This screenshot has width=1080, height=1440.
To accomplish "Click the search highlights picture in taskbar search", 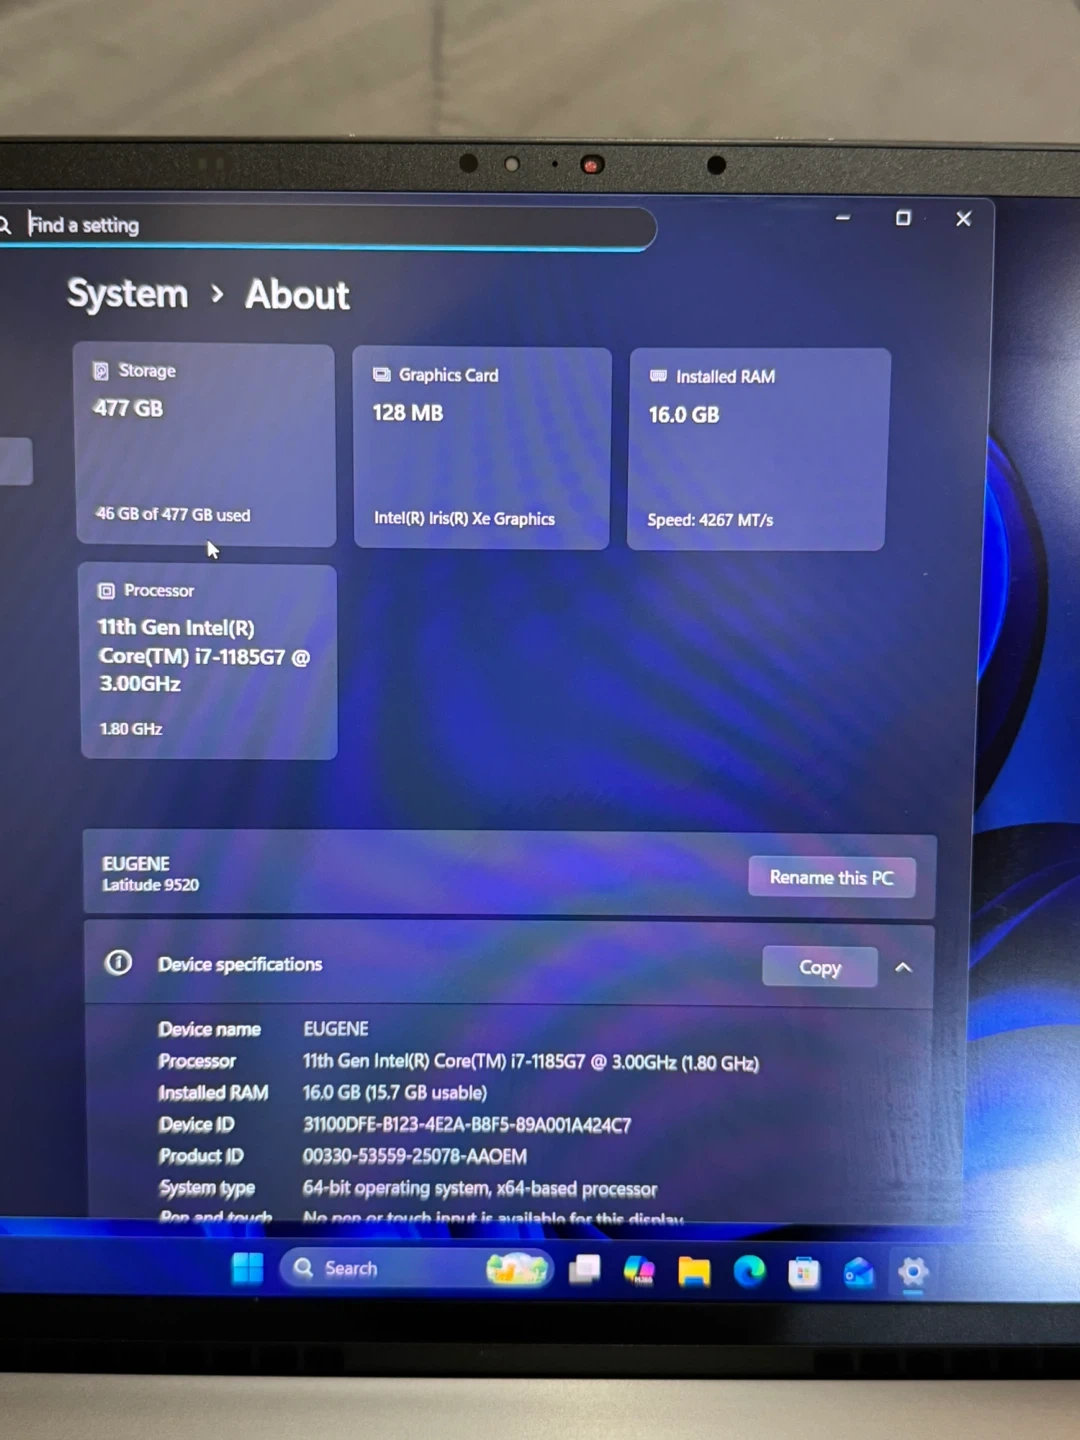I will [x=517, y=1269].
